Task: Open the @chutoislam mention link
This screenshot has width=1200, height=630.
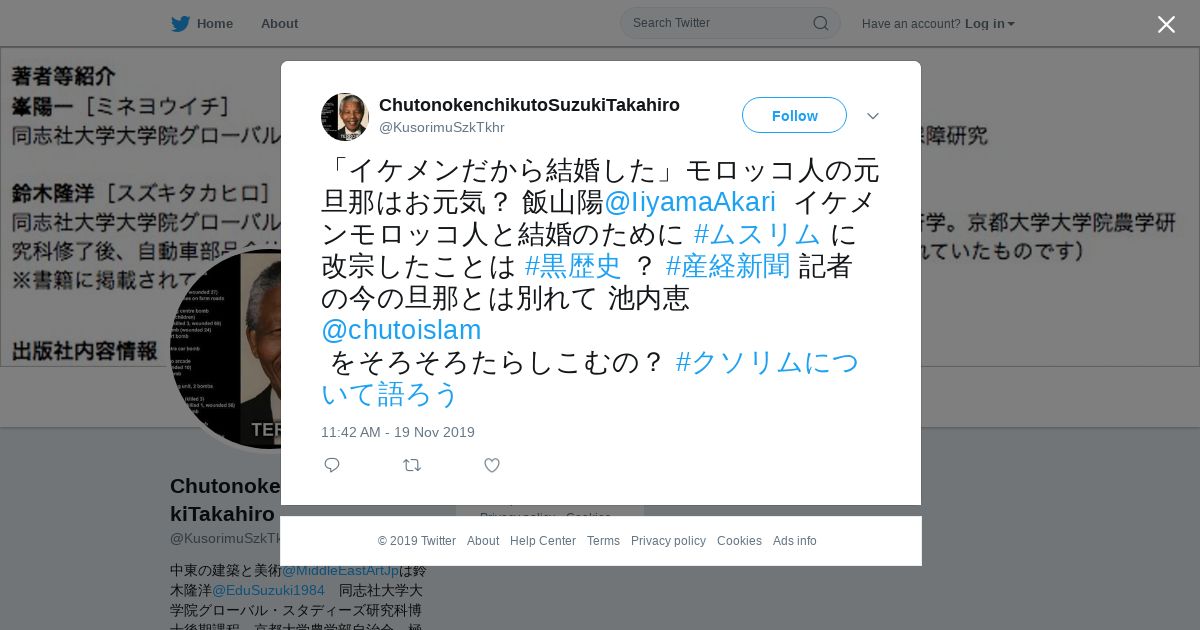Action: tap(401, 330)
